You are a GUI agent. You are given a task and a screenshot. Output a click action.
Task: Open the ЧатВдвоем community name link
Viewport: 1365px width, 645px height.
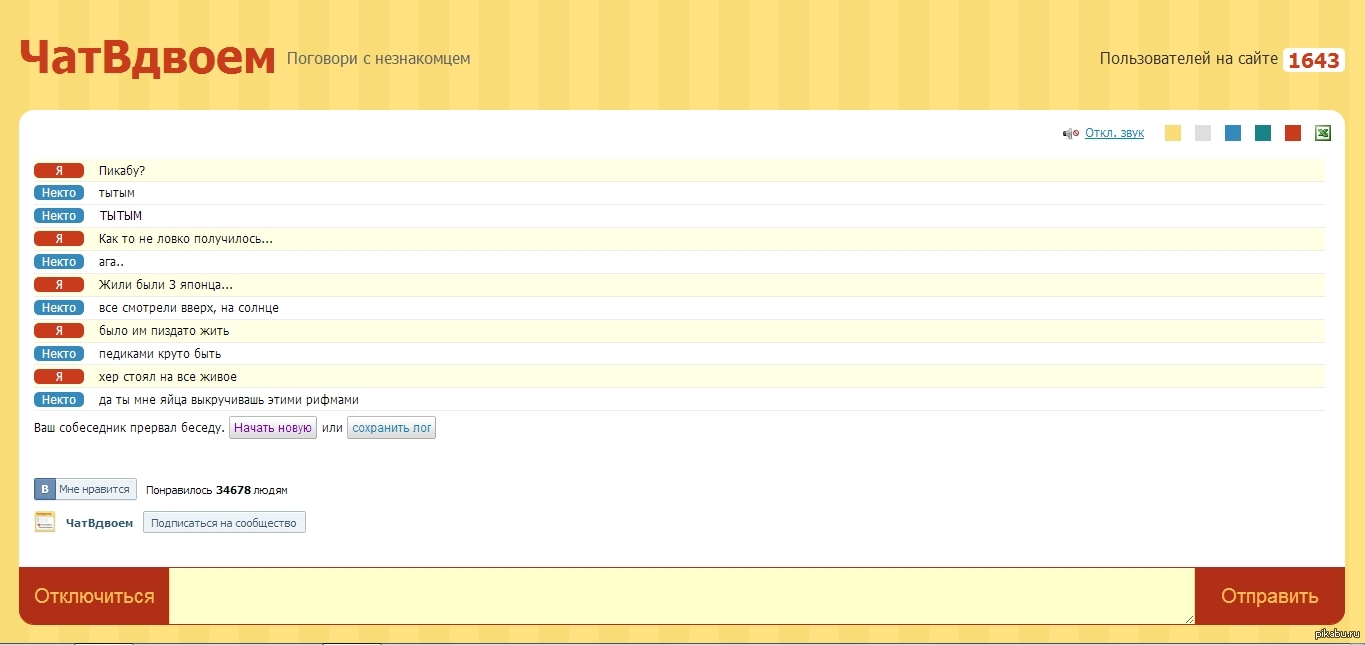99,523
